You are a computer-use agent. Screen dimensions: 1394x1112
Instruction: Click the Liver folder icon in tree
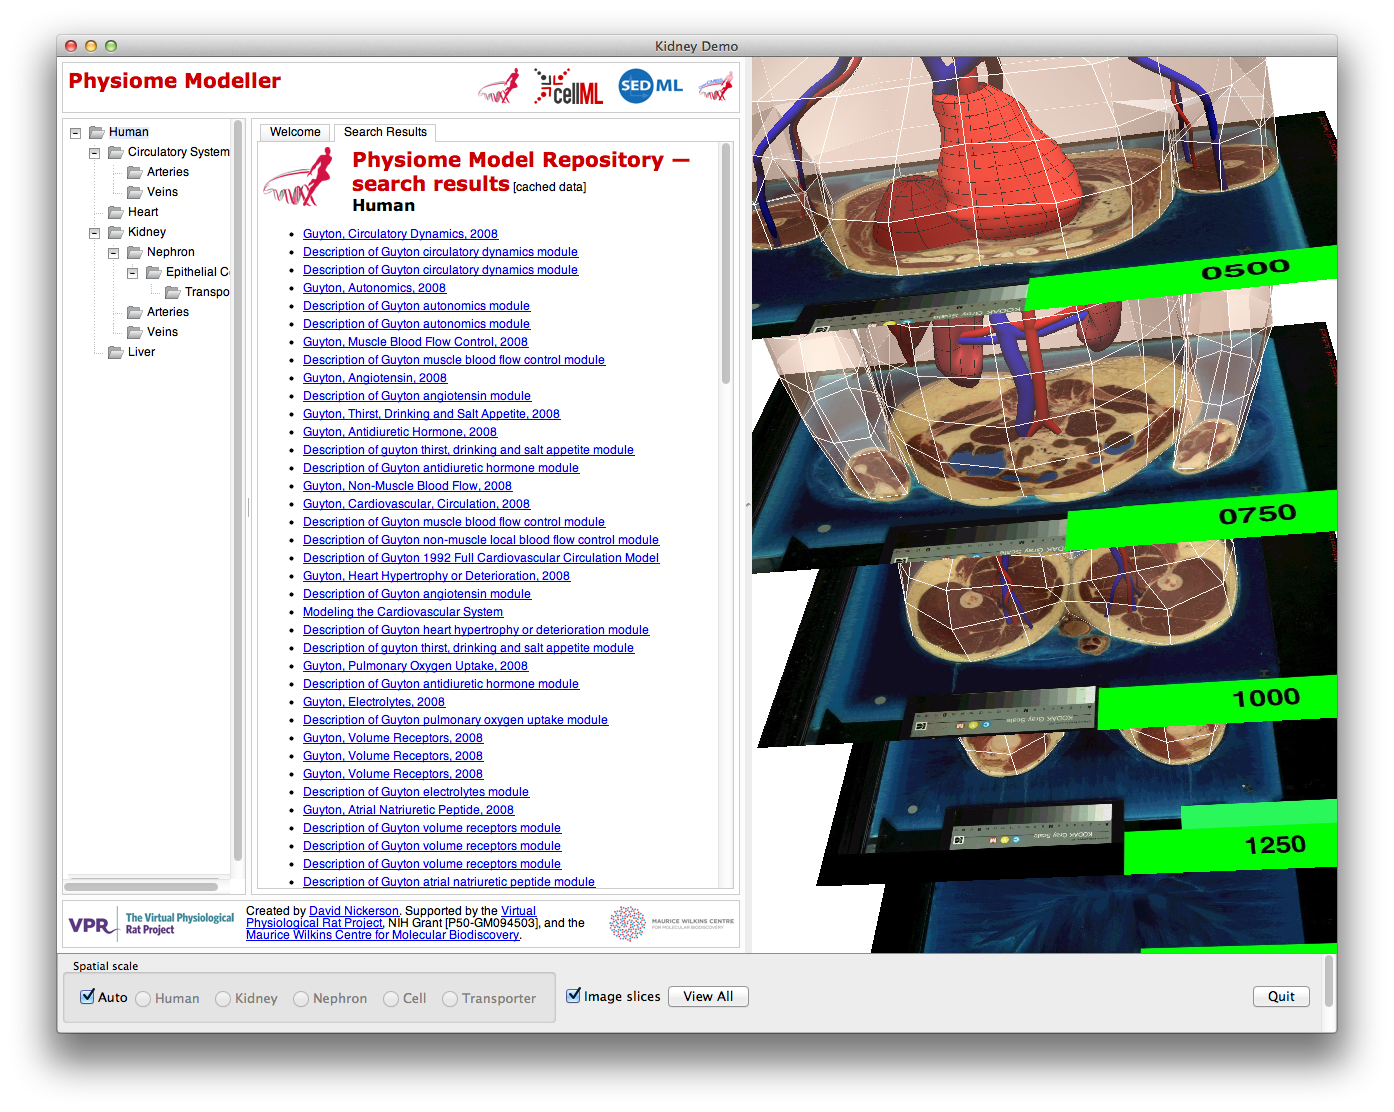[116, 352]
